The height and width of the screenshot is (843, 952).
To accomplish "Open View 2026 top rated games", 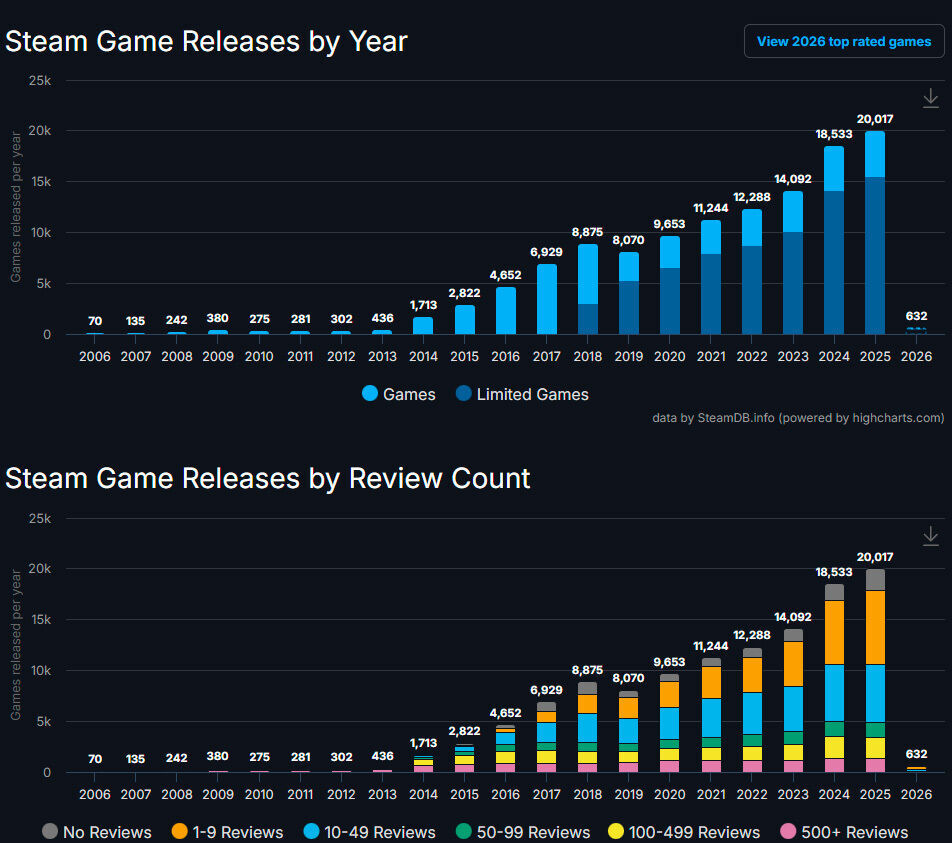I will pos(843,41).
